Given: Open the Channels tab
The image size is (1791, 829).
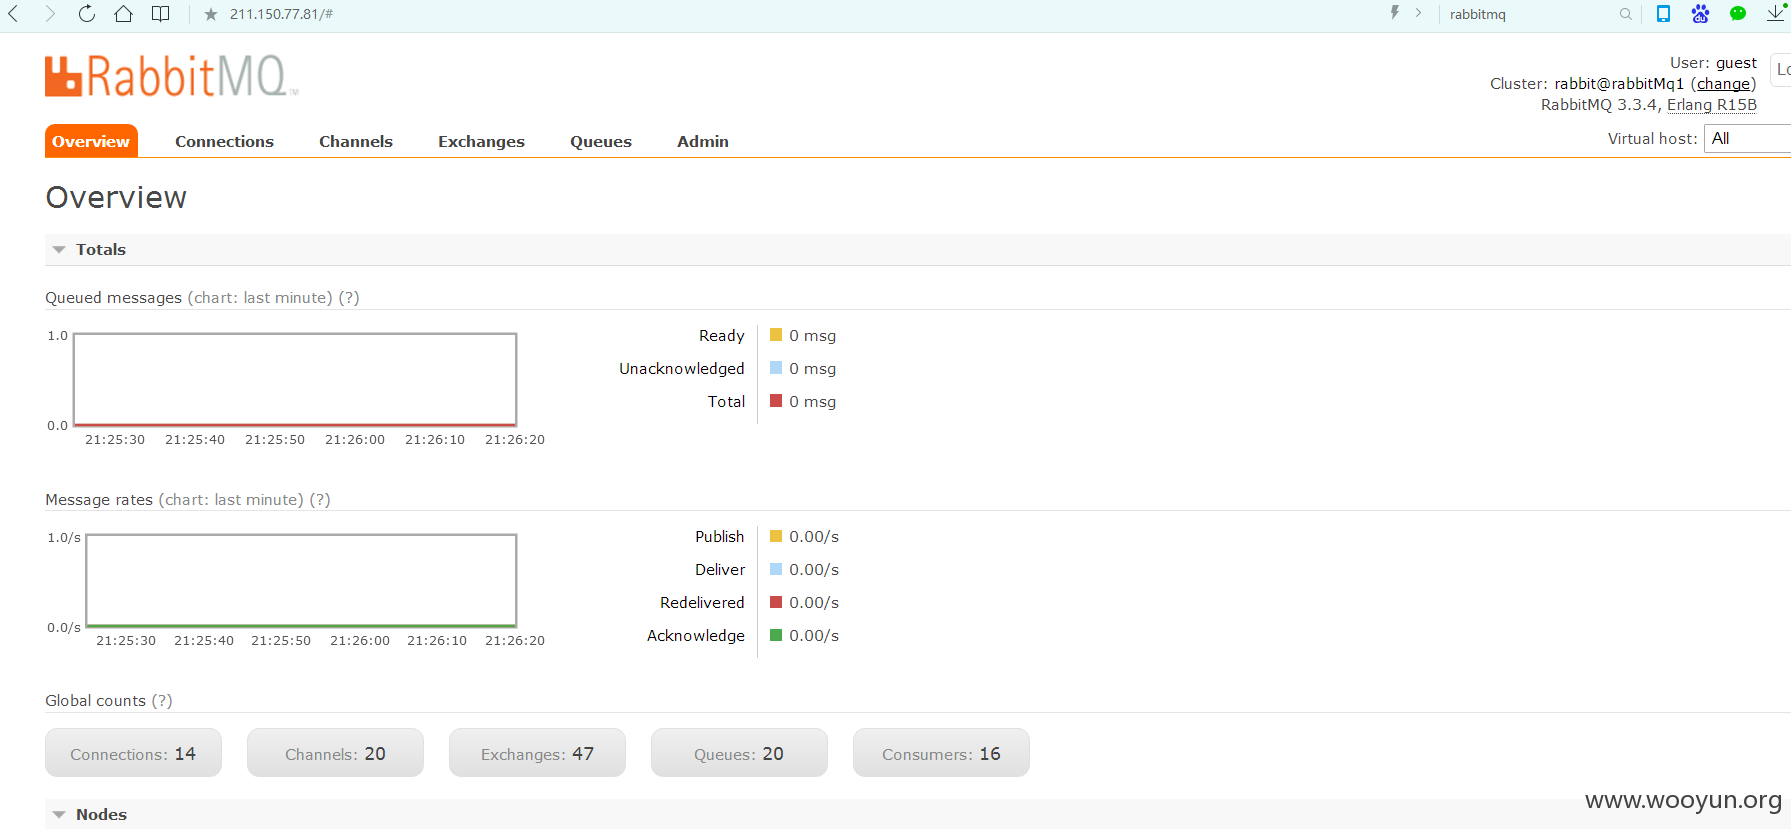Looking at the screenshot, I should click(x=356, y=141).
